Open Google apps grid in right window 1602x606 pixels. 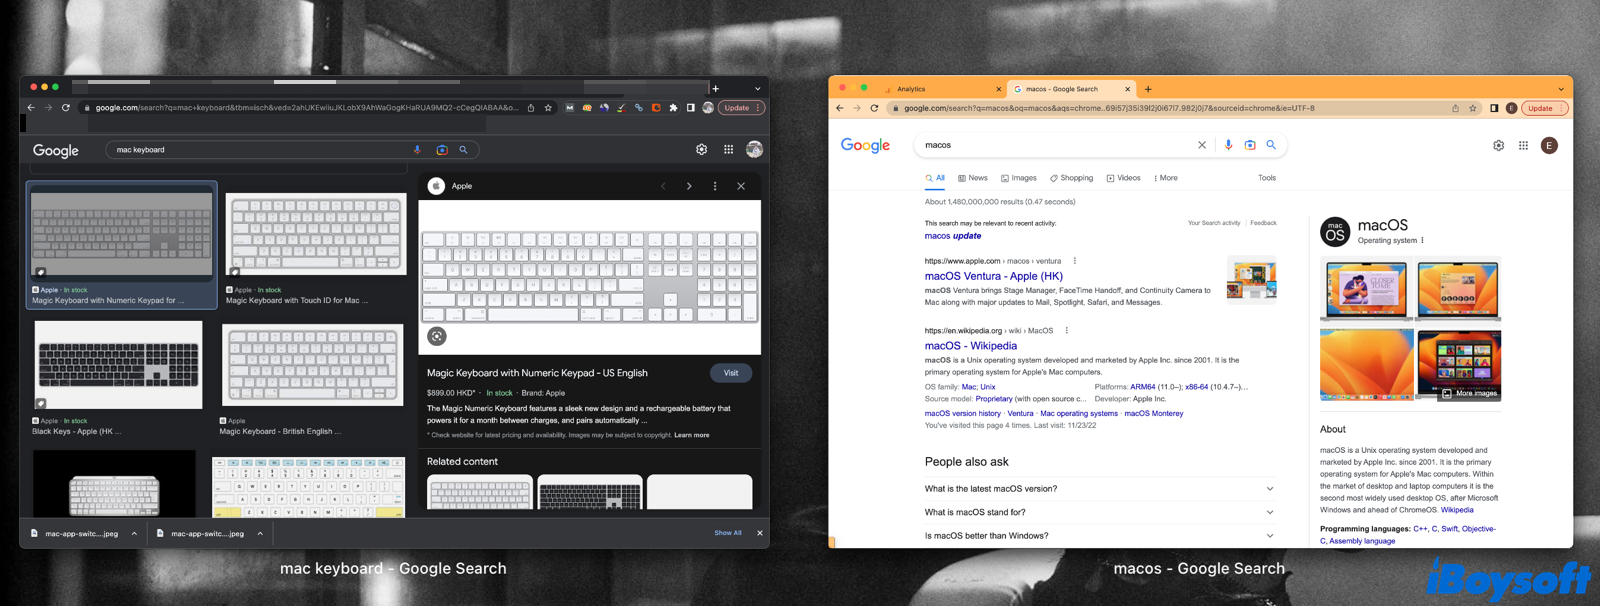pyautogui.click(x=1523, y=146)
